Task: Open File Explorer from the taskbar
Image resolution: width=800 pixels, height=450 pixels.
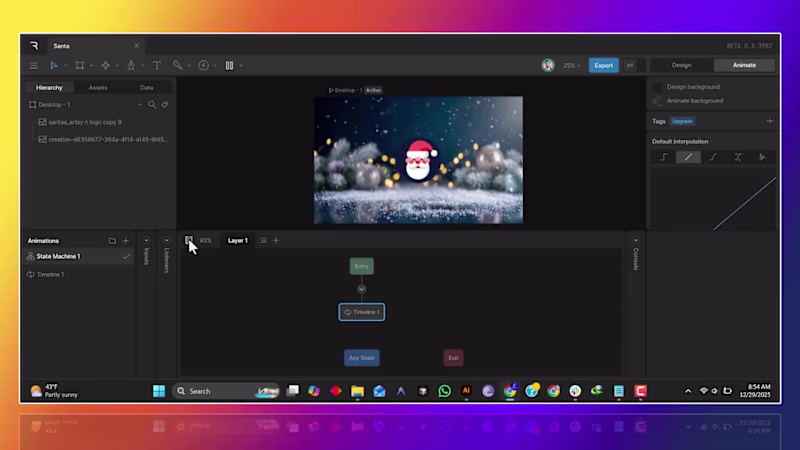Action: (357, 391)
